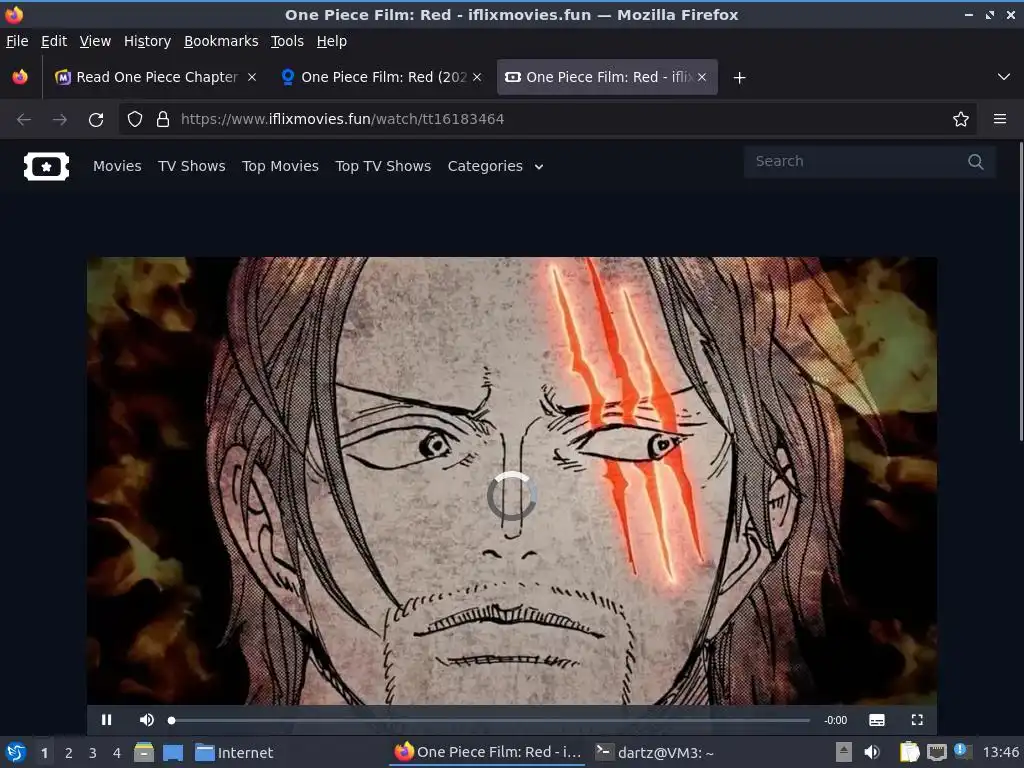
Task: Click the search magnifier icon
Action: (976, 161)
